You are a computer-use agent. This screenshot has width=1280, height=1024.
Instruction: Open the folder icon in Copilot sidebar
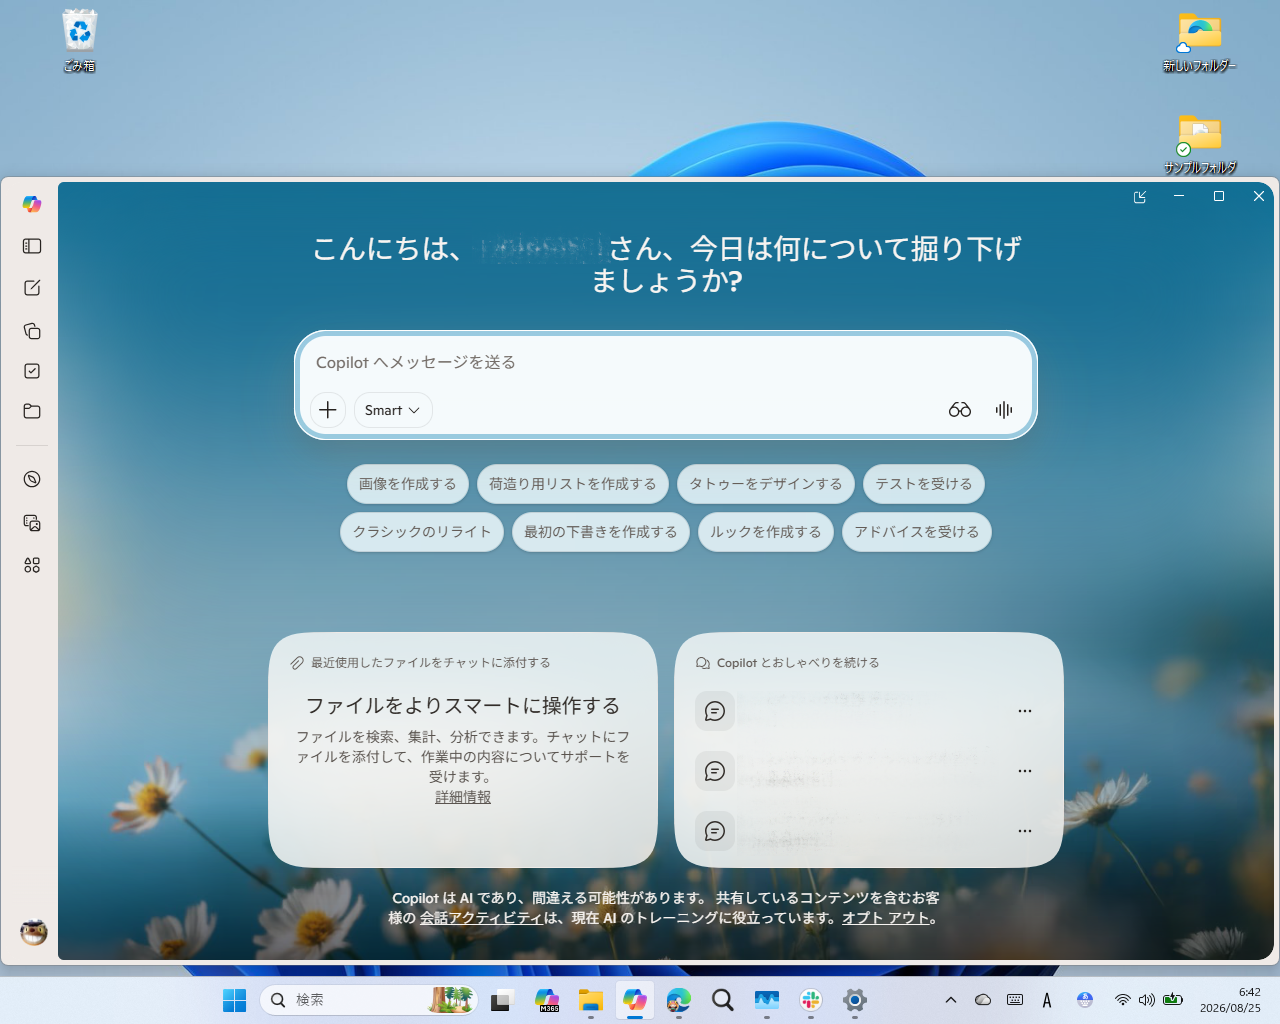(32, 411)
